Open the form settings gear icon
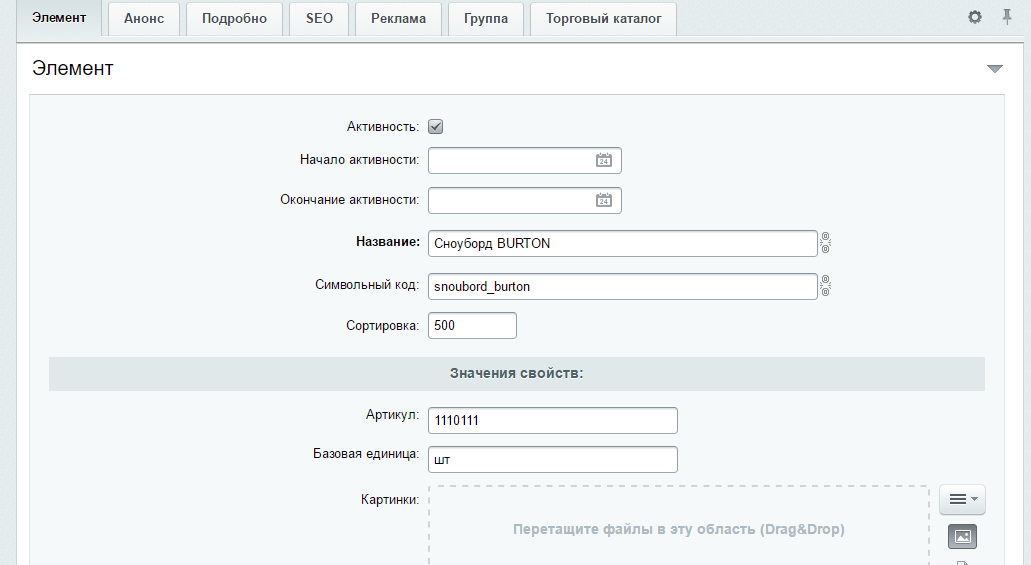1031x565 pixels. 975,17
